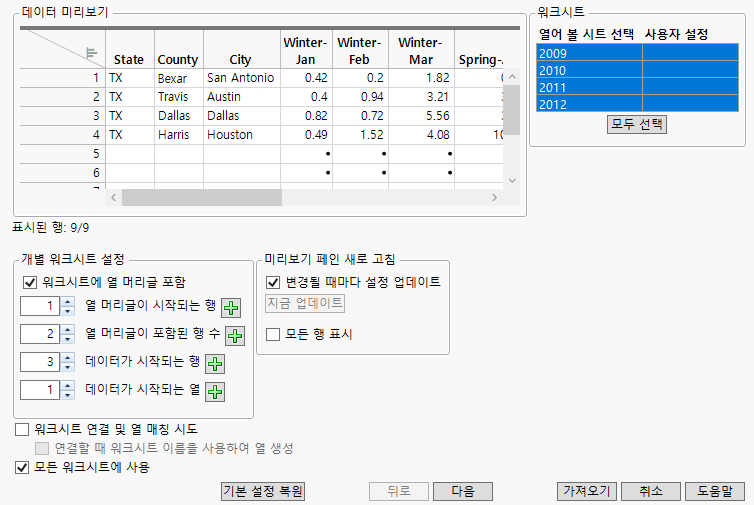Viewport: 754px width, 505px height.
Task: Click the header start row input field showing 1
Action: click(x=40, y=306)
